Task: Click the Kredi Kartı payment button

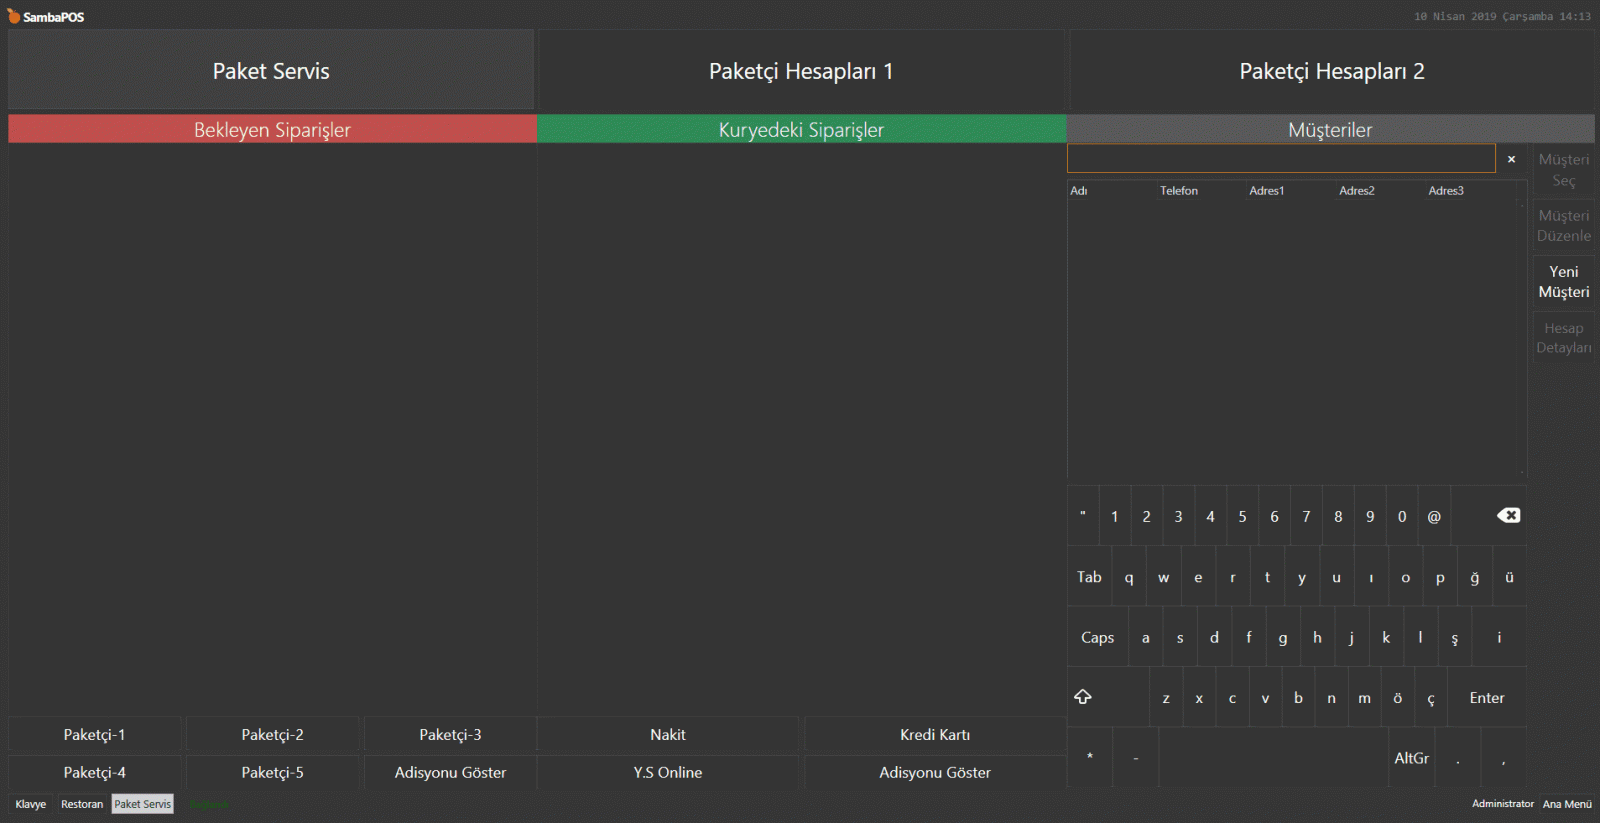Action: coord(934,734)
